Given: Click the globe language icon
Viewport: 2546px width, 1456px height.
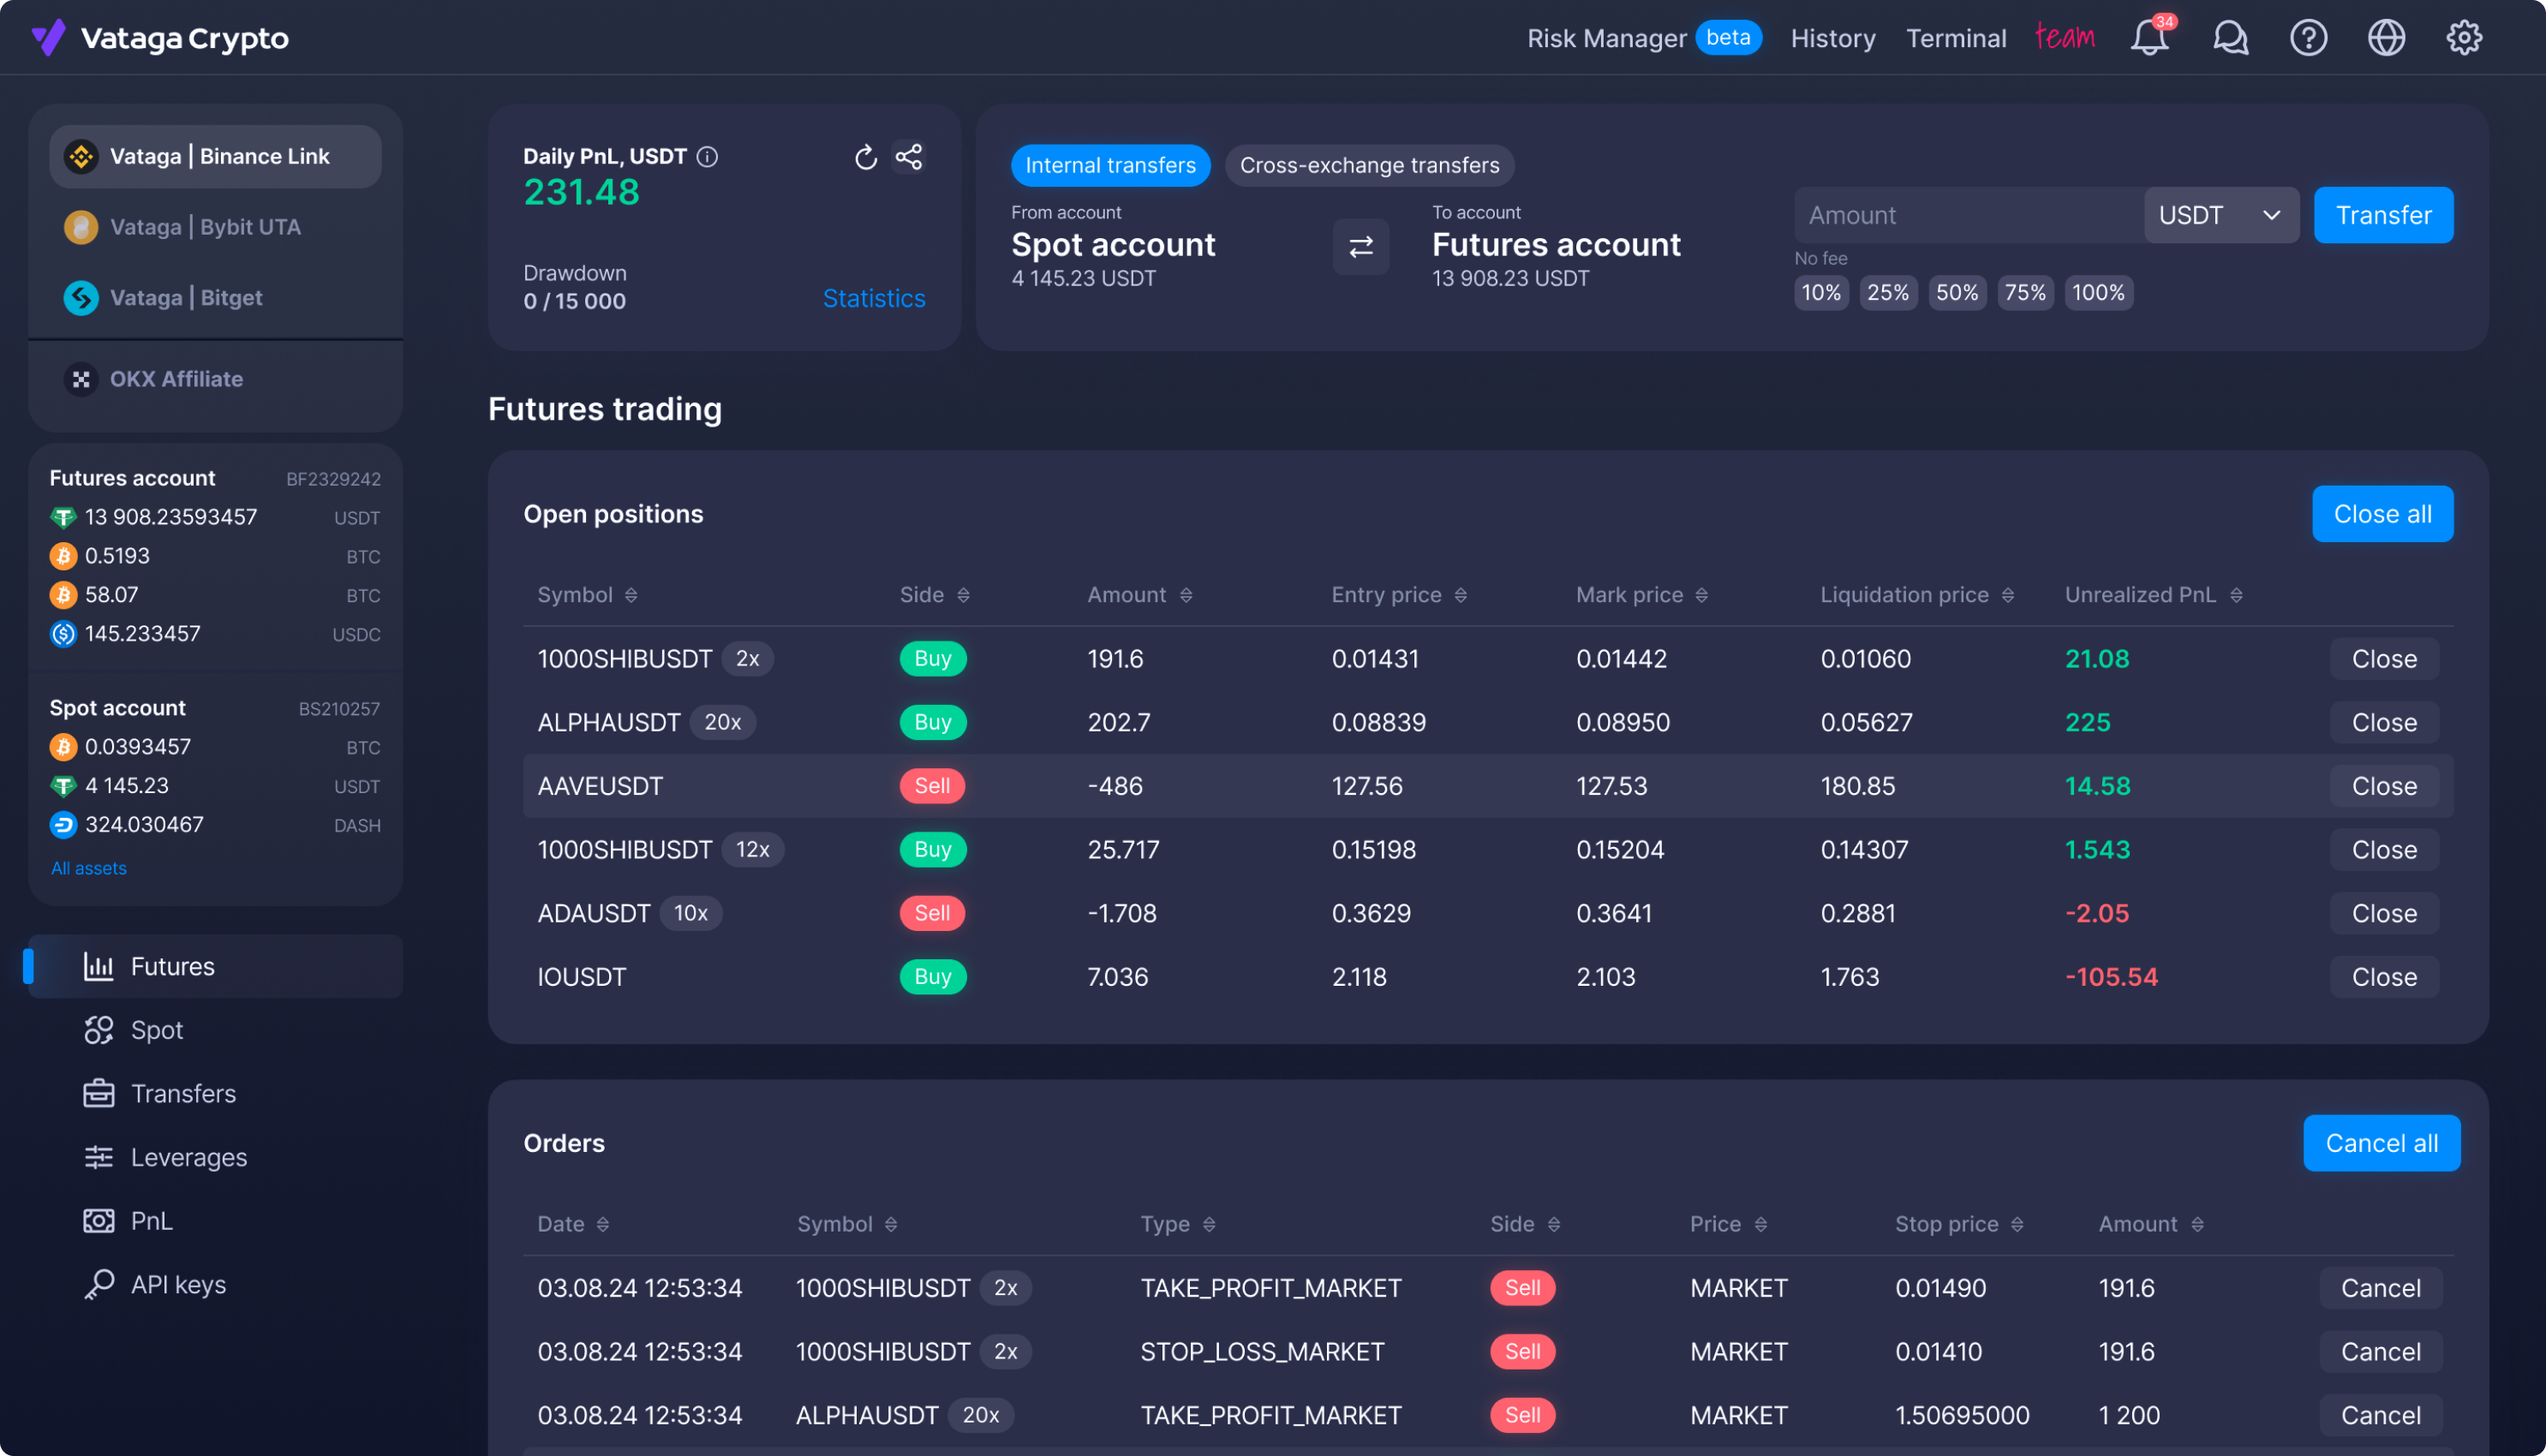Looking at the screenshot, I should [2386, 38].
